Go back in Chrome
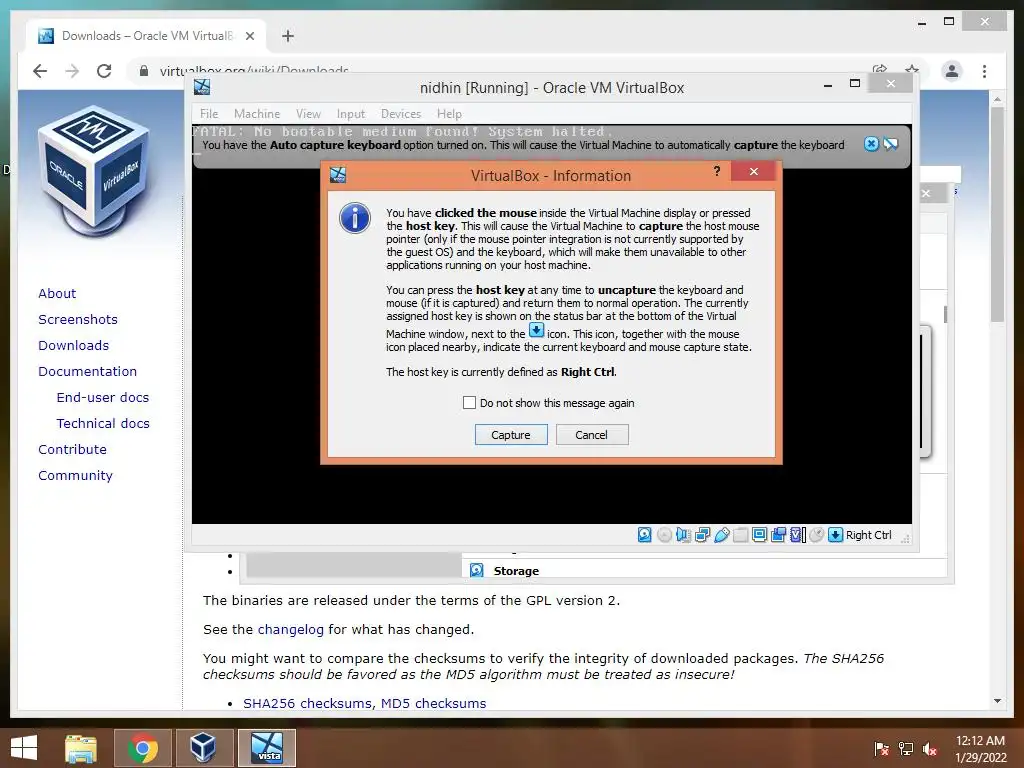This screenshot has width=1024, height=768. click(x=40, y=71)
